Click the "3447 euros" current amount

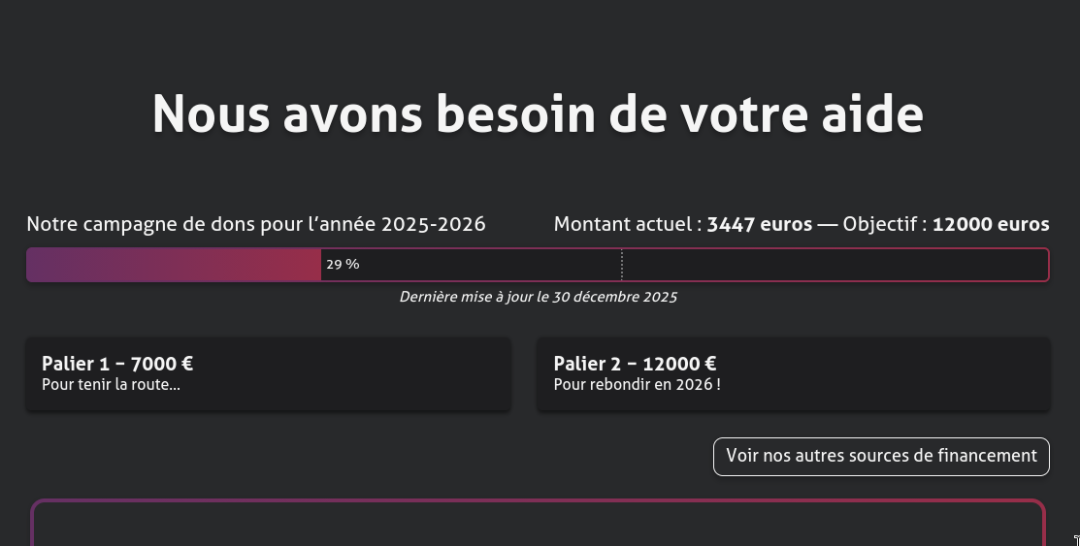[x=759, y=224]
